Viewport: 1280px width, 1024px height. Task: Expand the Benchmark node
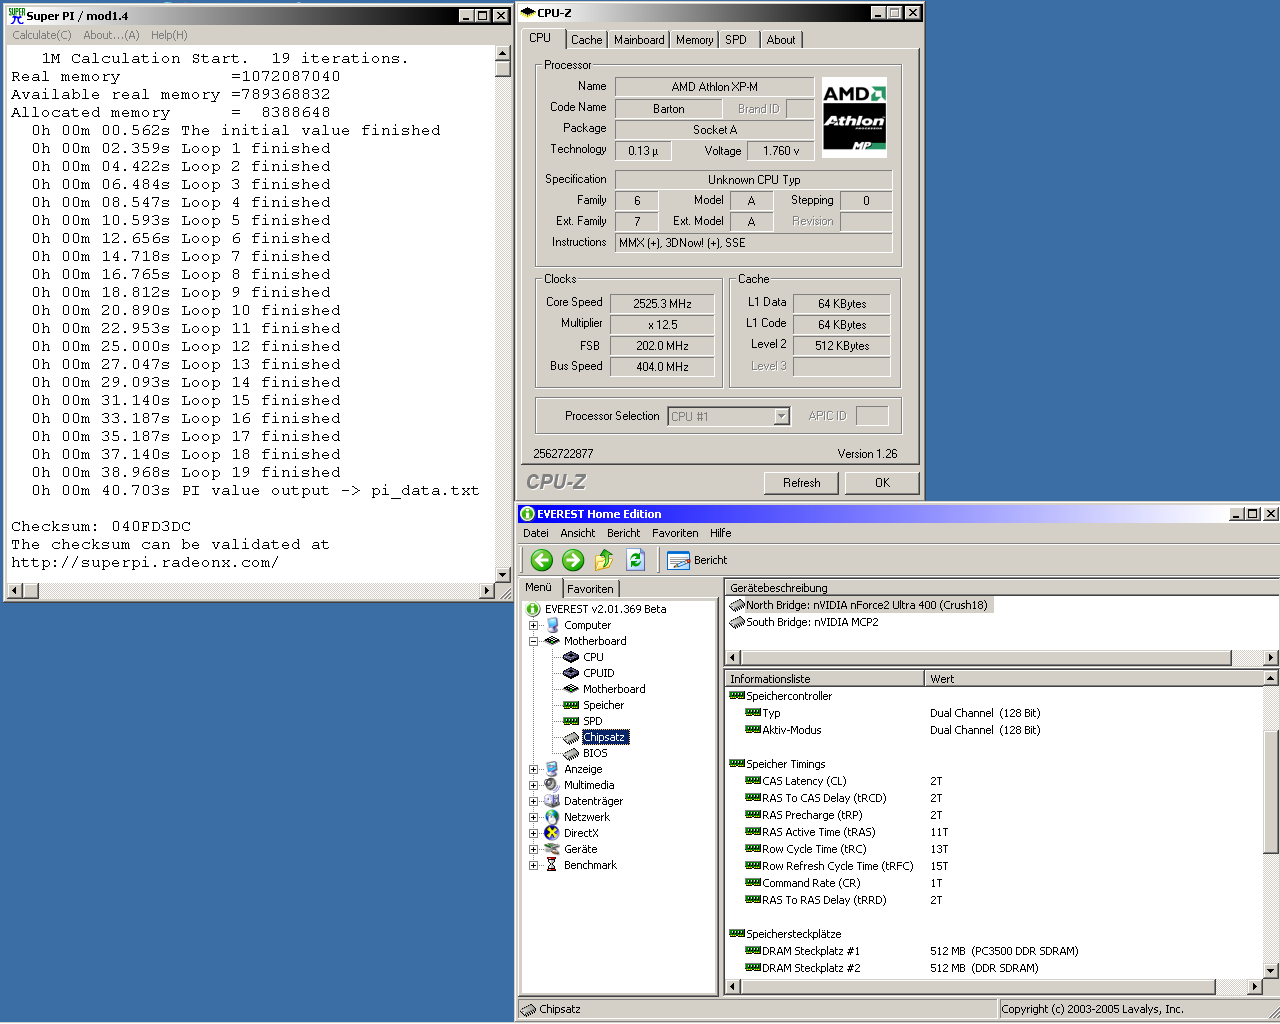click(533, 865)
